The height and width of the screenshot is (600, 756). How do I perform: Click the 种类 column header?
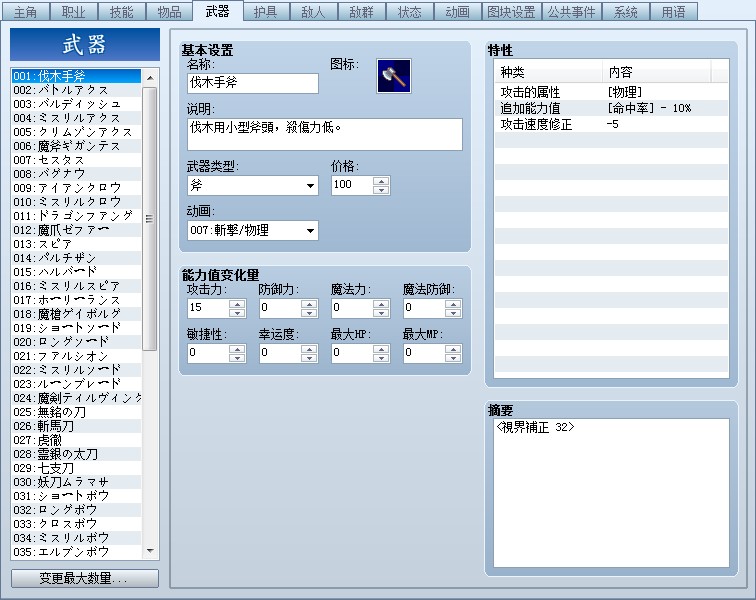click(x=549, y=72)
